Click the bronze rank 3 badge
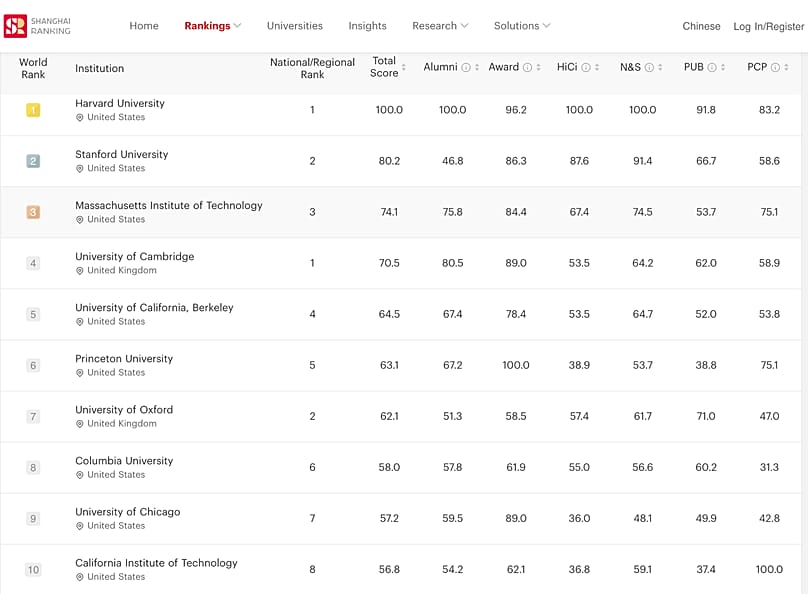 click(x=33, y=212)
